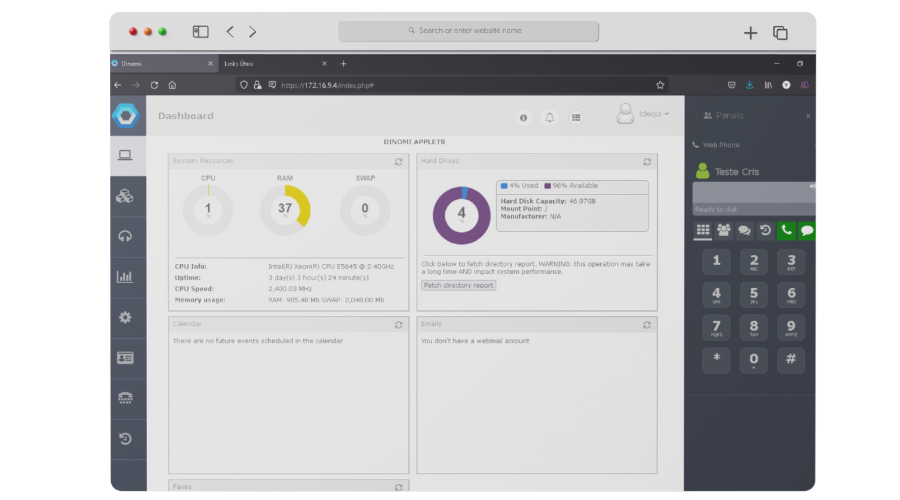Dial digit 0 on the keypad

[x=754, y=360]
